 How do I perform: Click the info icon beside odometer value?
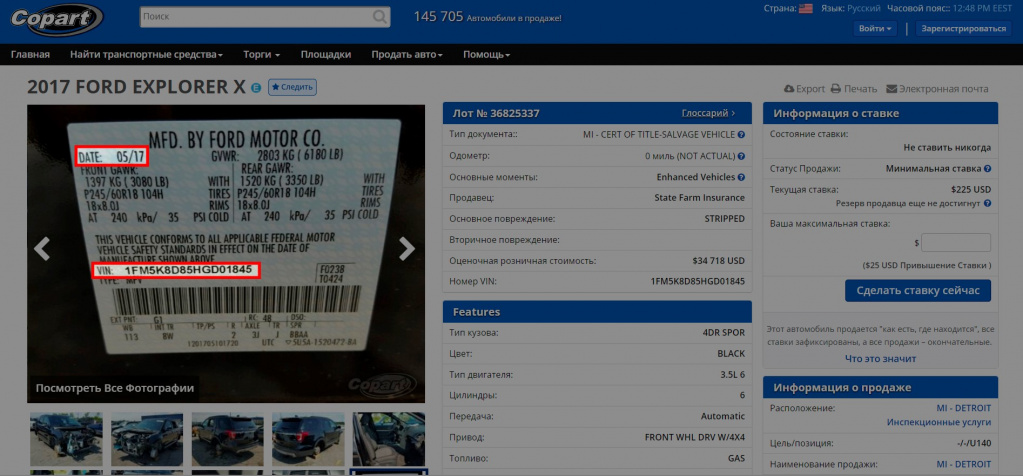coord(741,156)
